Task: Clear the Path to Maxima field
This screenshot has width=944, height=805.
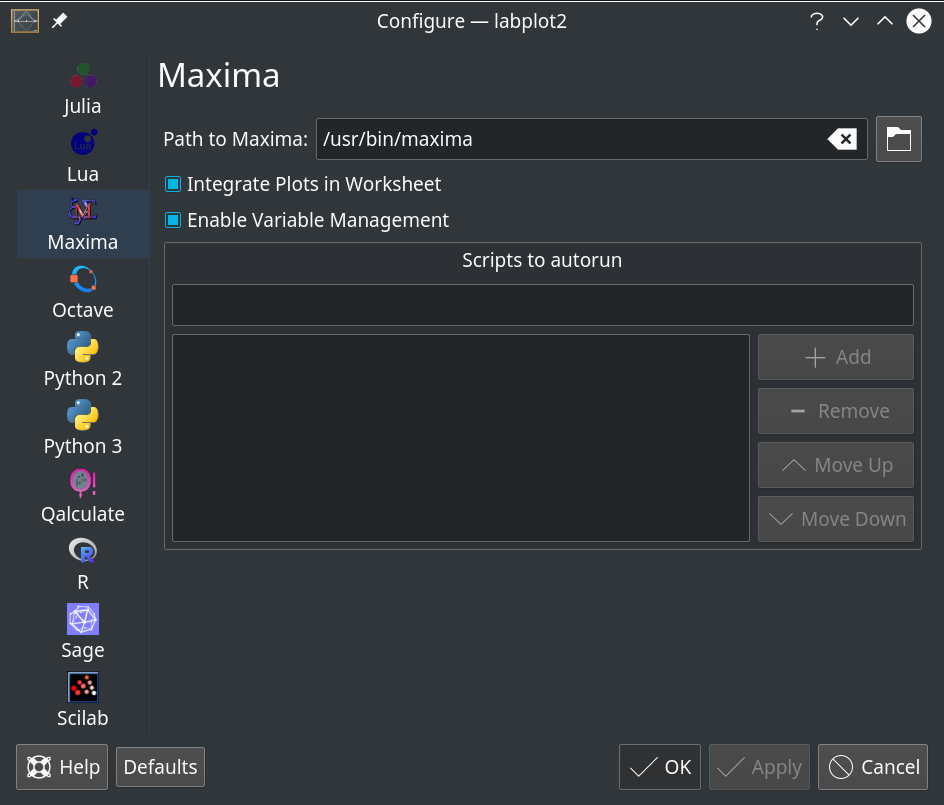Action: [842, 139]
